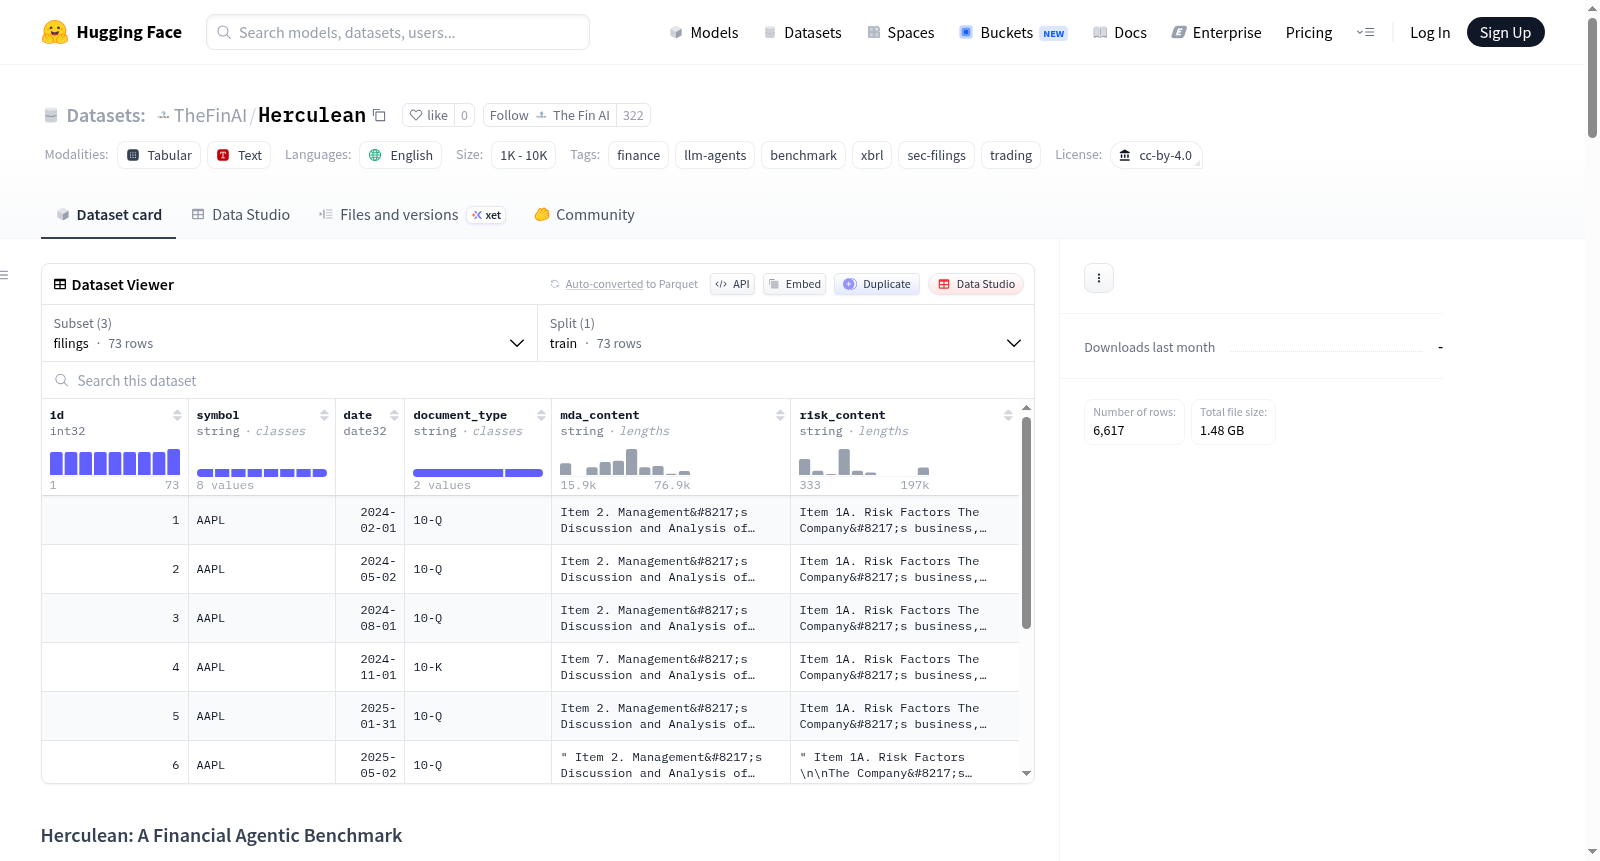Viewport: 1600px width, 861px height.
Task: Expand the Split train dropdown
Action: pos(786,333)
